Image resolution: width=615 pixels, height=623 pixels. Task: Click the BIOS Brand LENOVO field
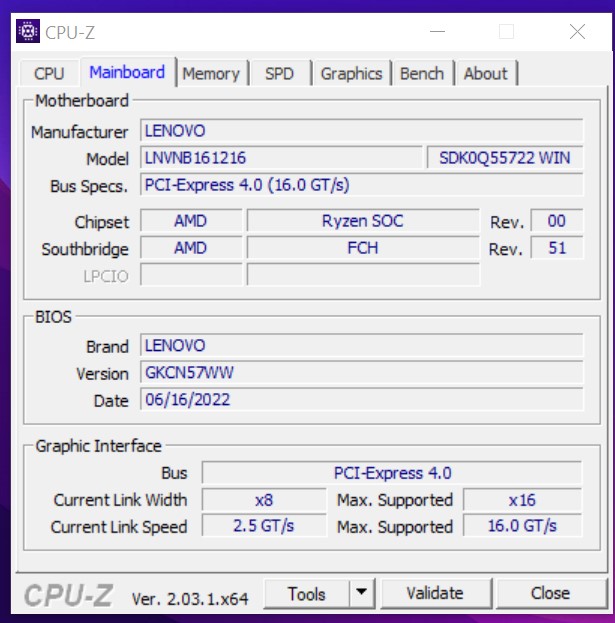click(x=362, y=346)
